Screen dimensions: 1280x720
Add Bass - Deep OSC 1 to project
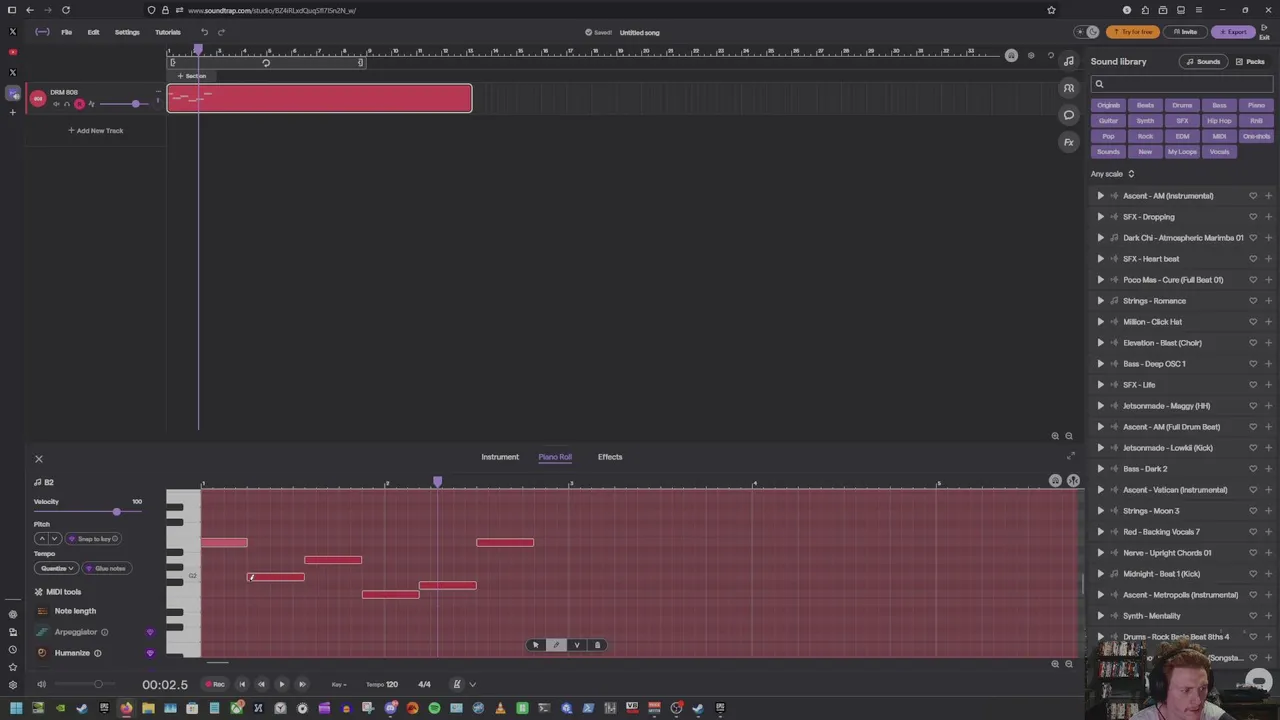coord(1268,364)
